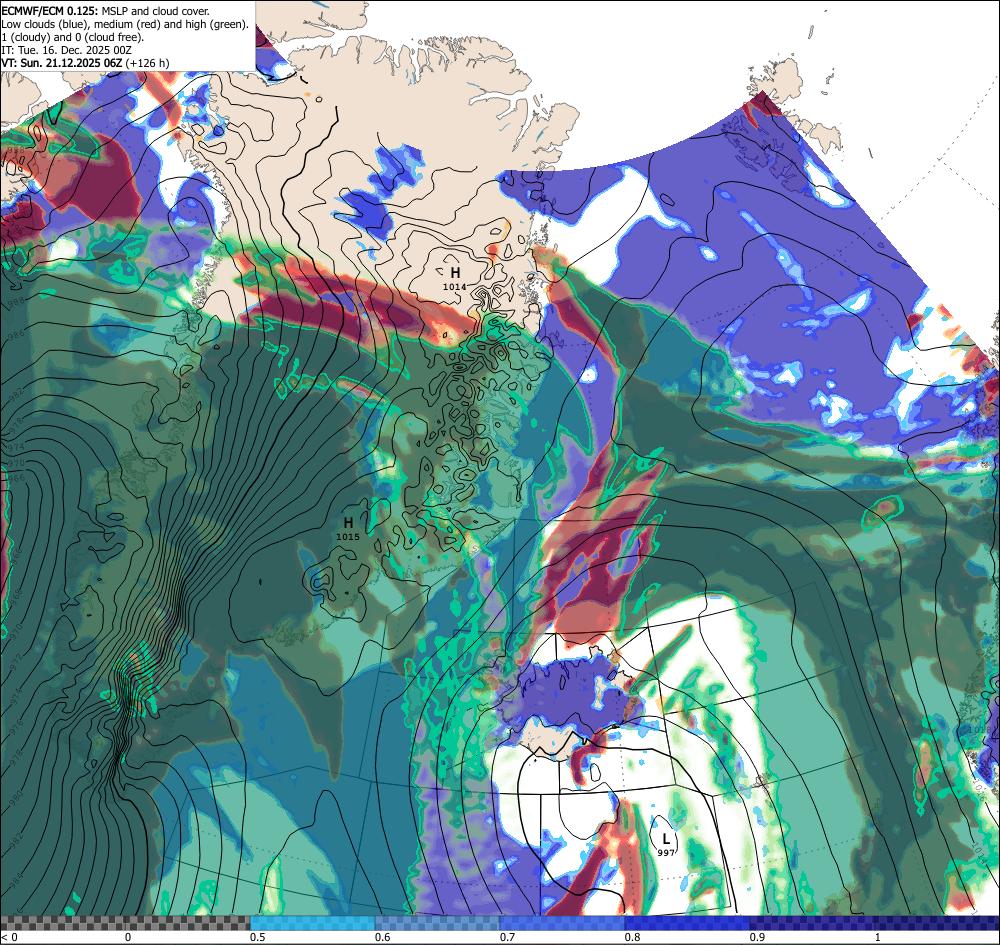The height and width of the screenshot is (945, 1000).
Task: Click the '0.5' color bar label
Action: 258,937
